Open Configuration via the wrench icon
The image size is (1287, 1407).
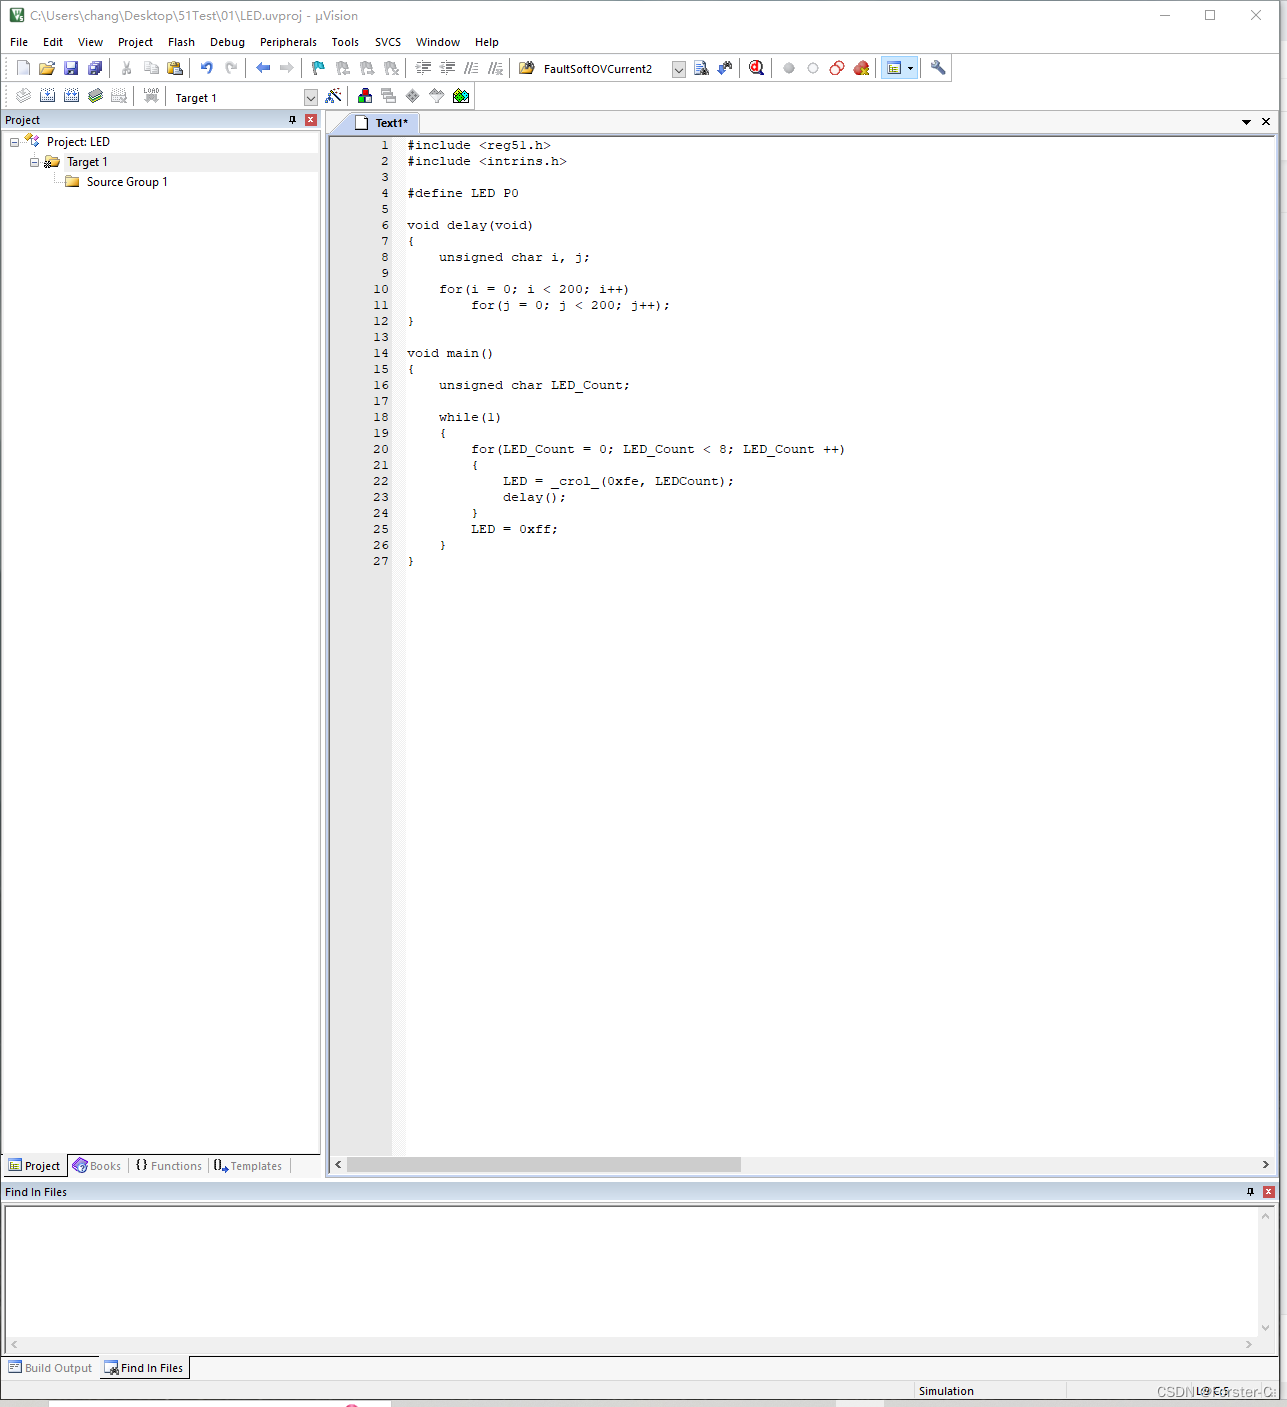938,68
